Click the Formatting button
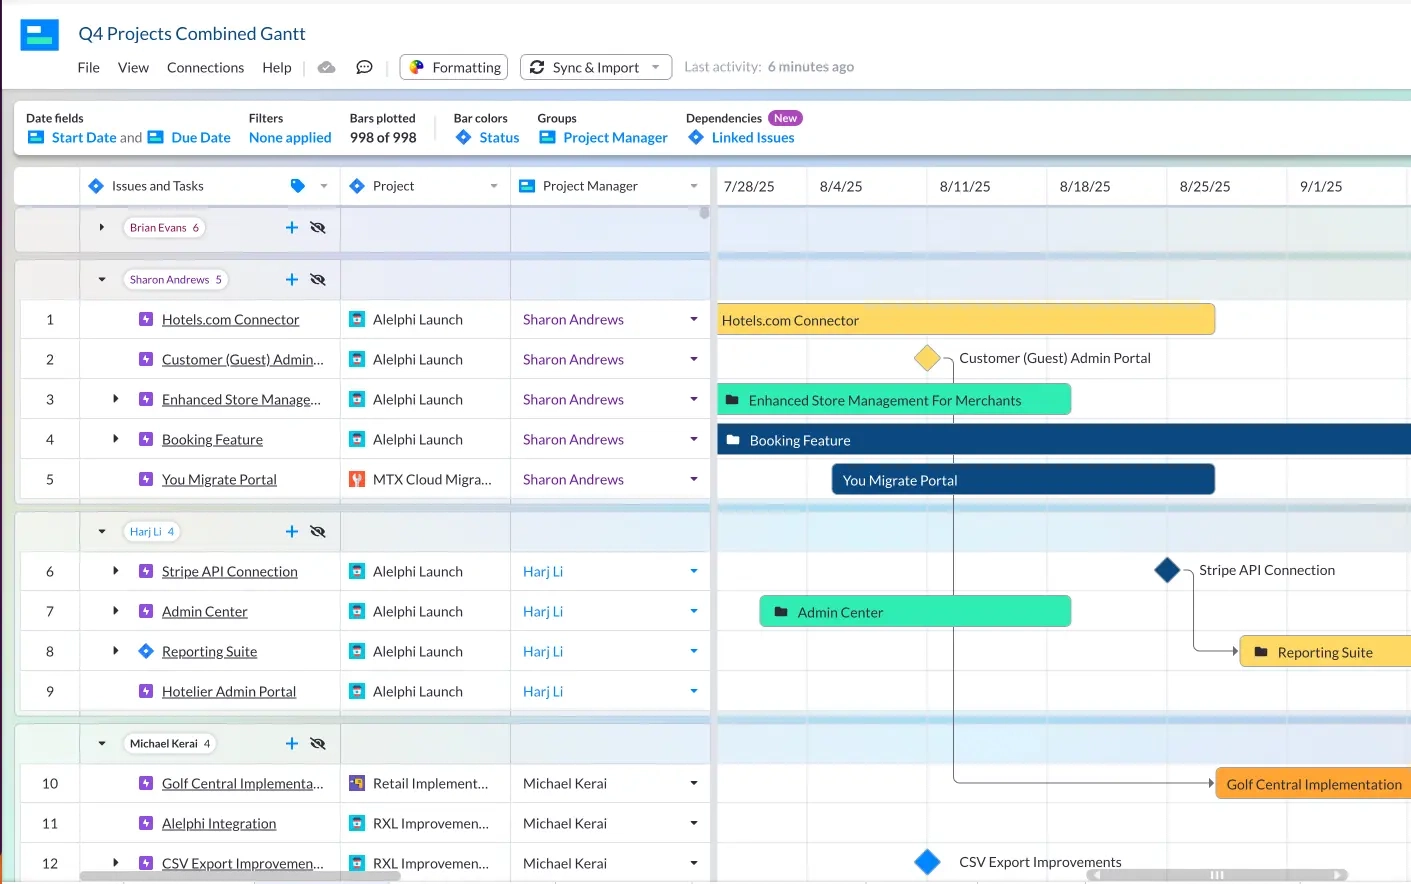 click(x=454, y=67)
